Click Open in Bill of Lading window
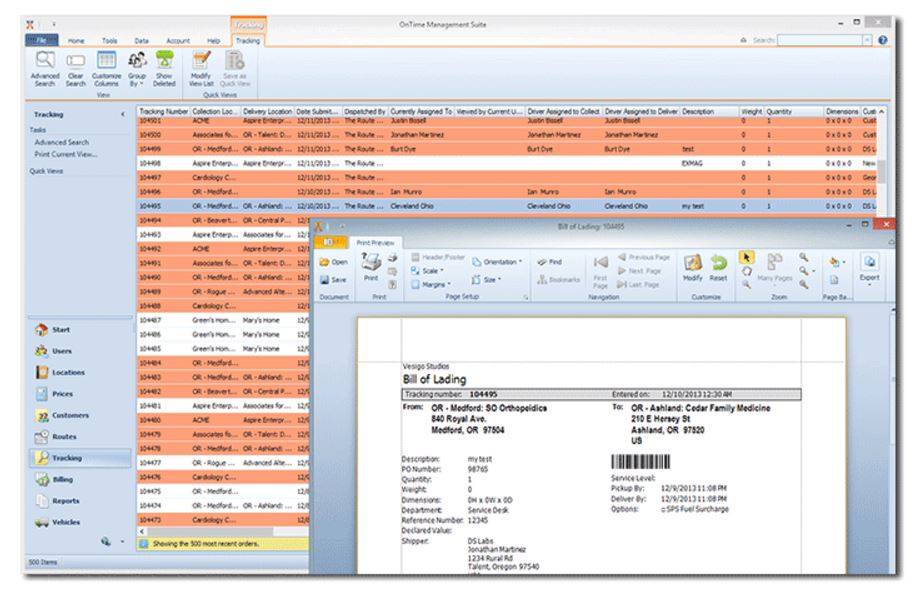This screenshot has height=603, width=920. point(334,262)
